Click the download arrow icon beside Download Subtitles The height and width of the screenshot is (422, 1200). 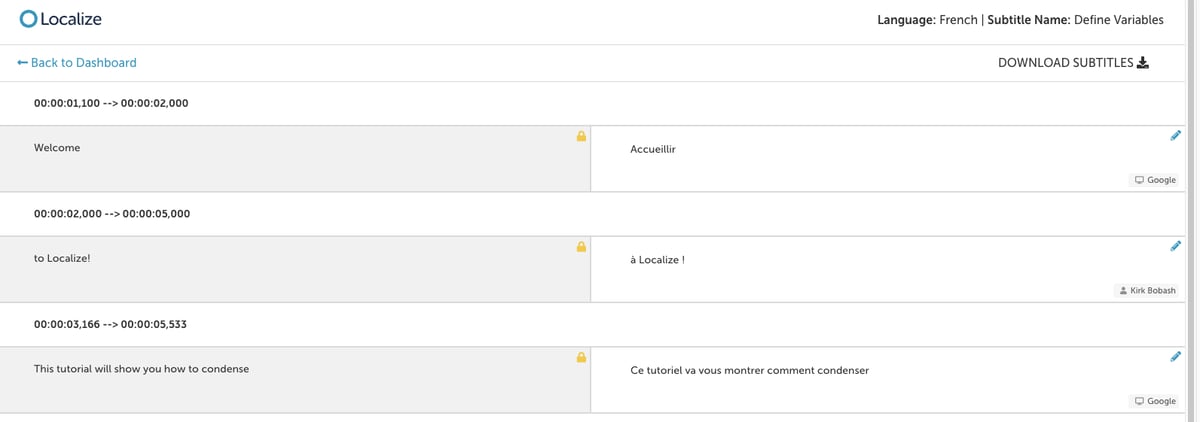click(1143, 62)
